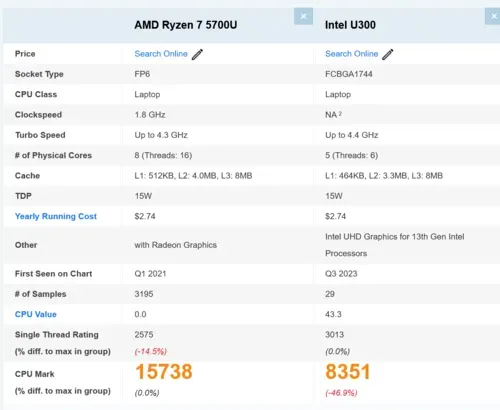The width and height of the screenshot is (500, 410).
Task: Click the L1: 464KB cache value
Action: click(384, 176)
